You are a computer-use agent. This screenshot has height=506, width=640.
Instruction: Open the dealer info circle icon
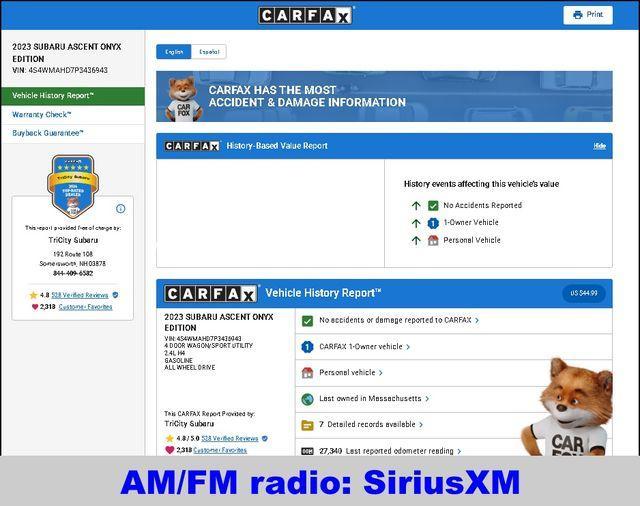tap(120, 209)
